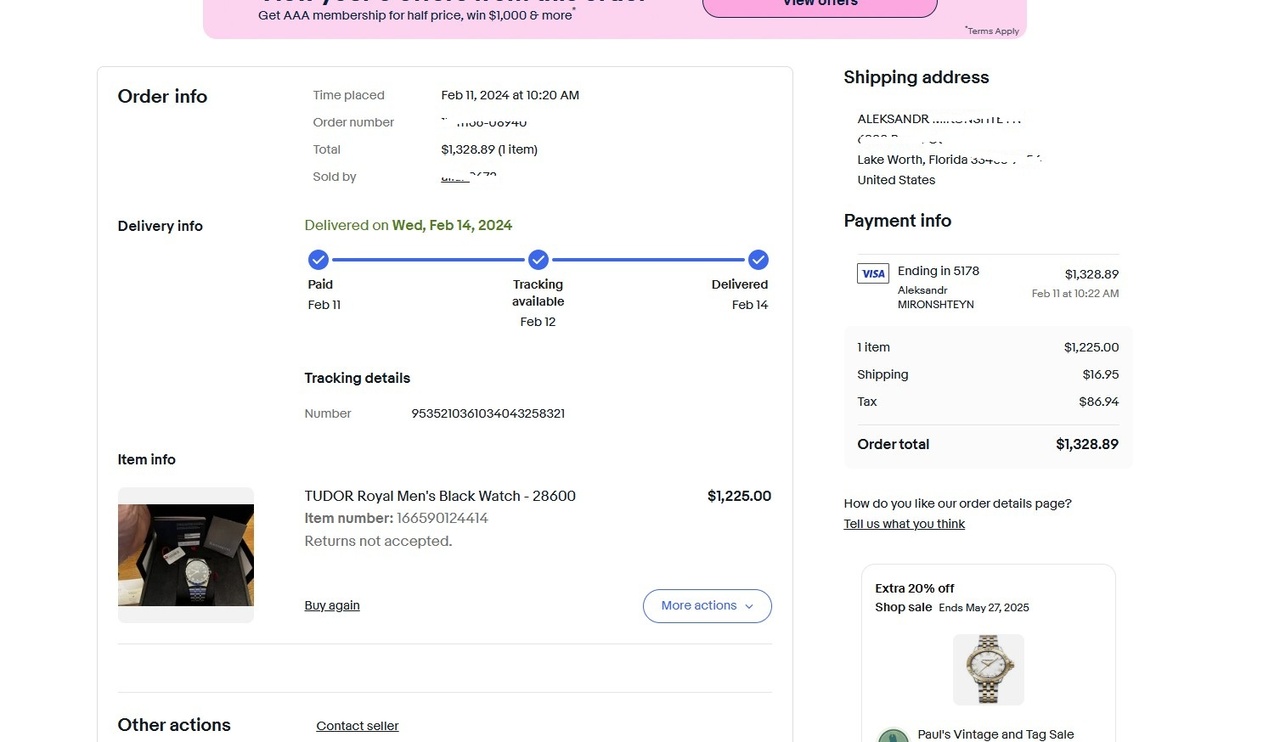Click the Terms Apply banner text
Viewport: 1280px width, 742px height.
993,31
